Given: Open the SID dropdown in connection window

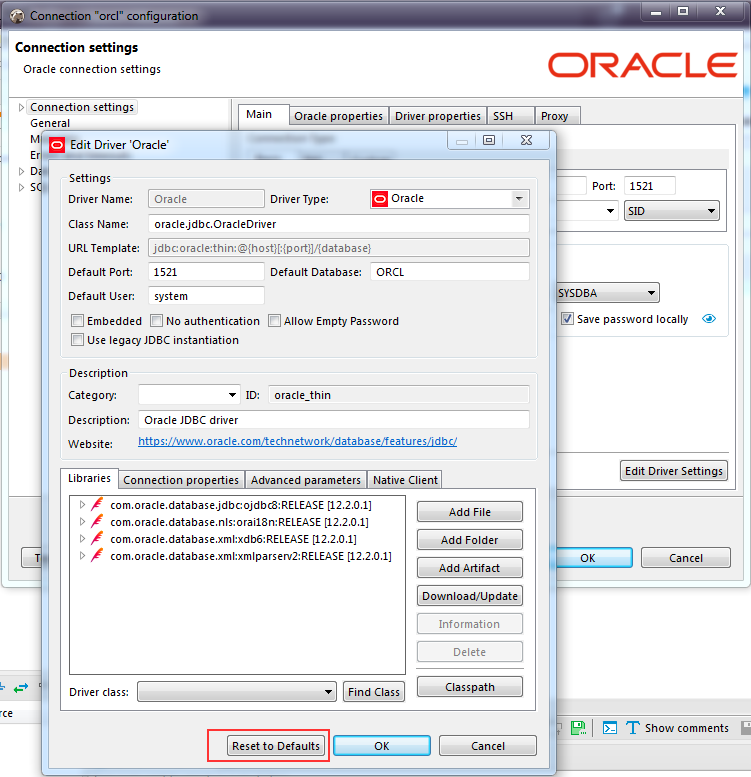Looking at the screenshot, I should [671, 211].
